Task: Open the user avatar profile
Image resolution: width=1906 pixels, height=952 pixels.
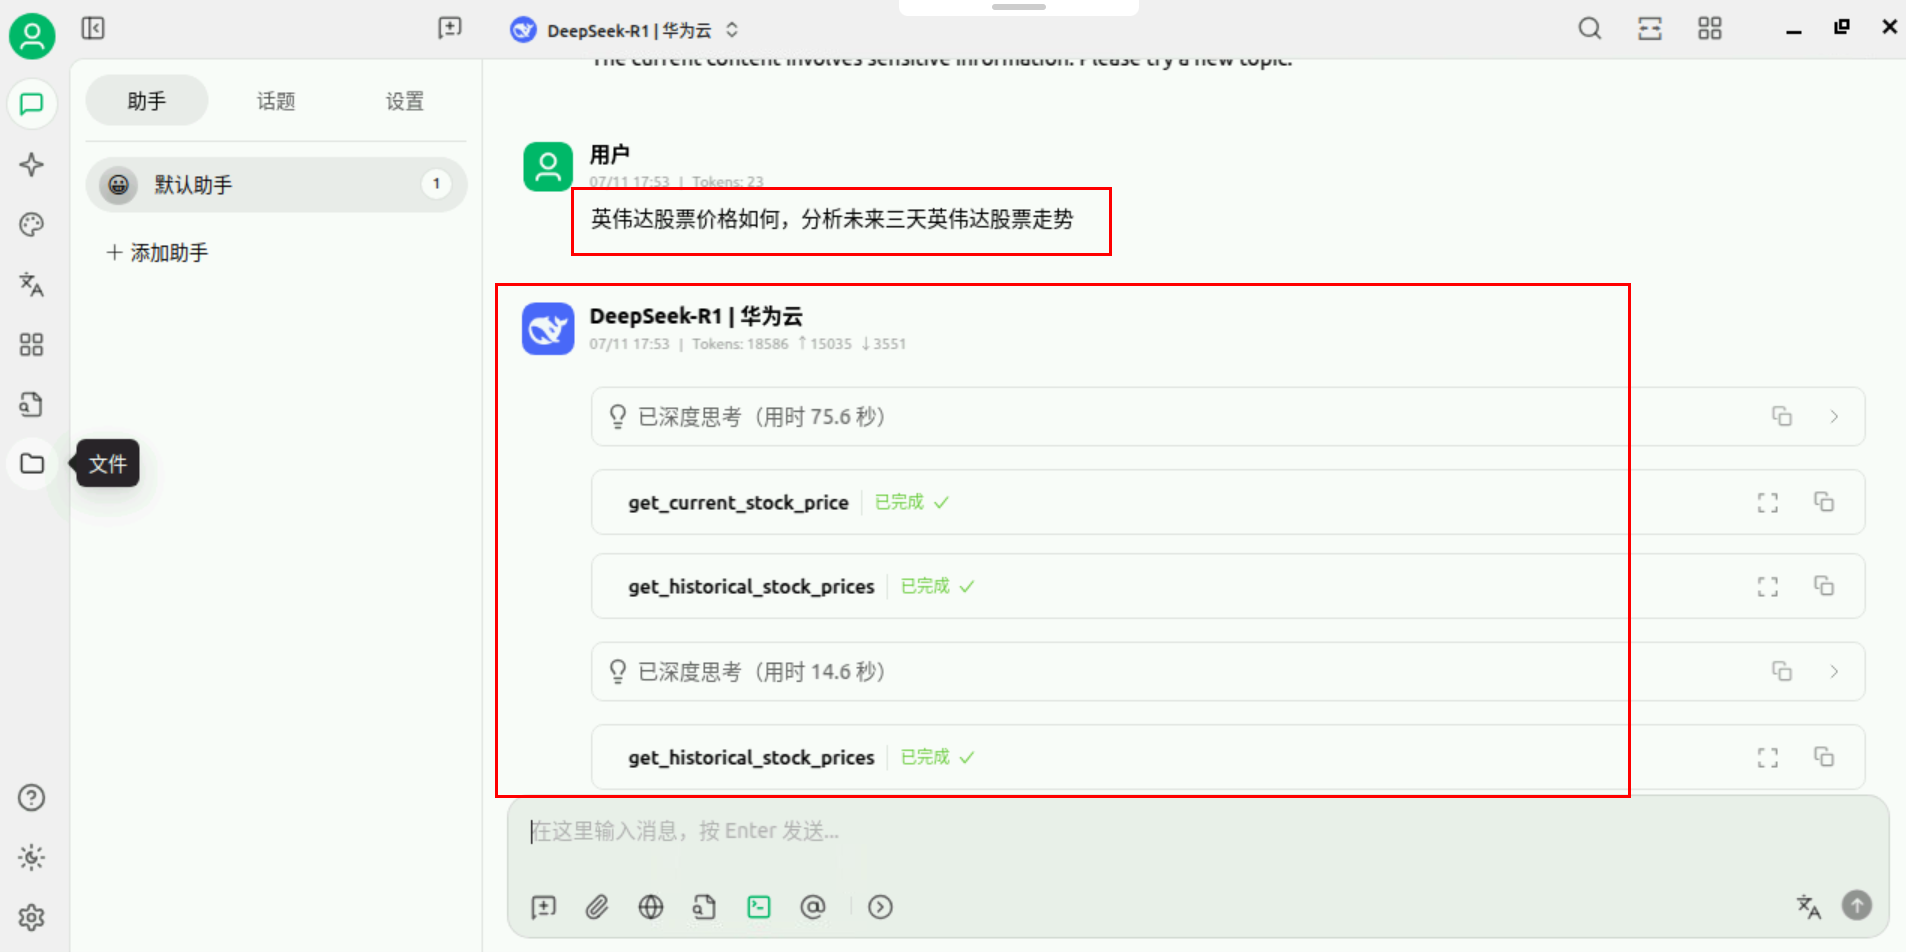Action: pyautogui.click(x=32, y=37)
